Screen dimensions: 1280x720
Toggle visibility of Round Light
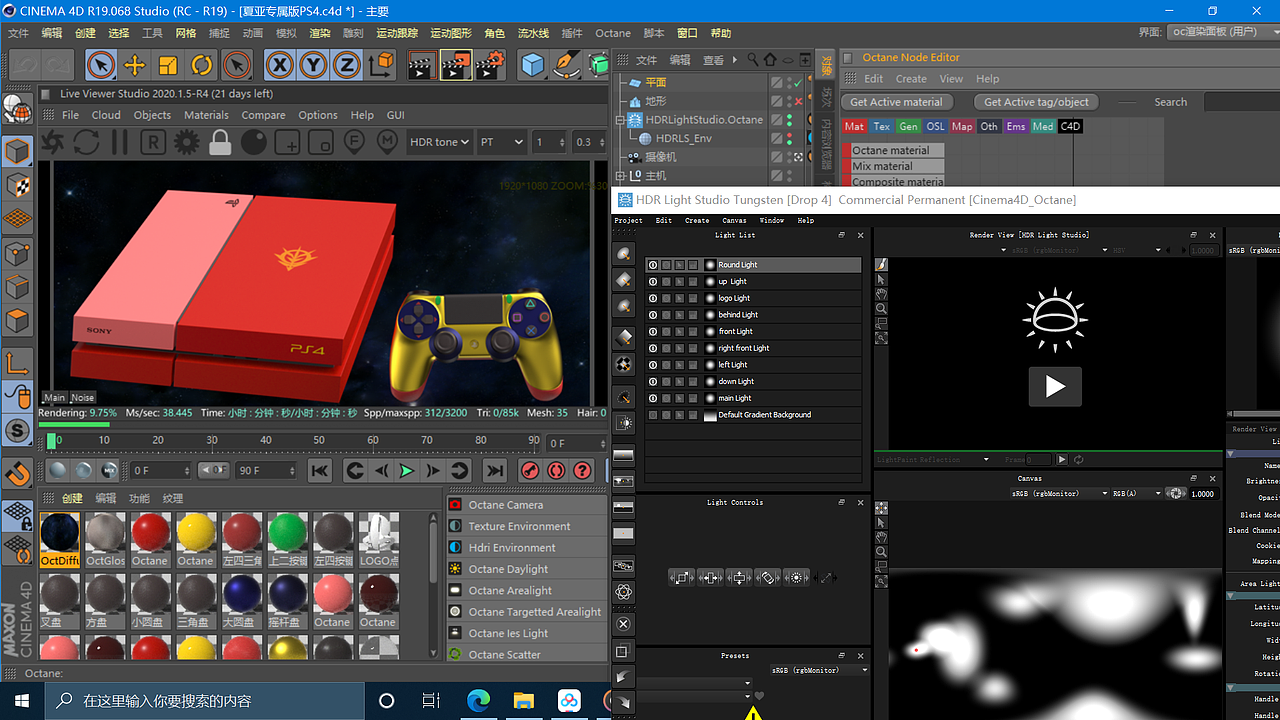tap(653, 265)
